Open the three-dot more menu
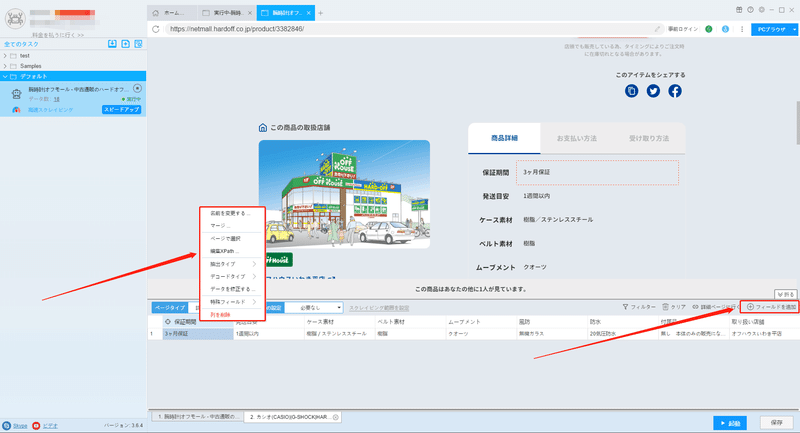800x433 pixels. pyautogui.click(x=742, y=29)
